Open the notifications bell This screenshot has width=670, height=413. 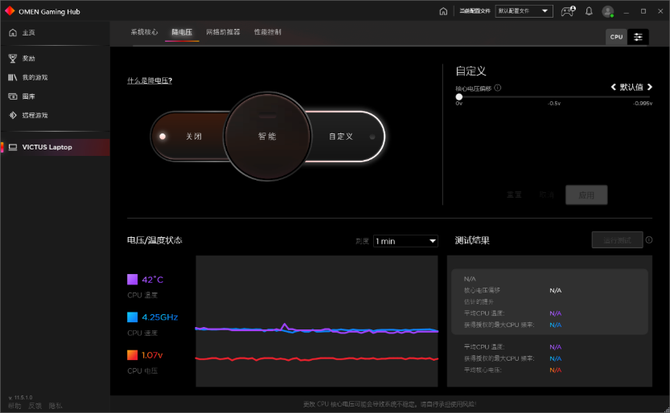(x=587, y=11)
